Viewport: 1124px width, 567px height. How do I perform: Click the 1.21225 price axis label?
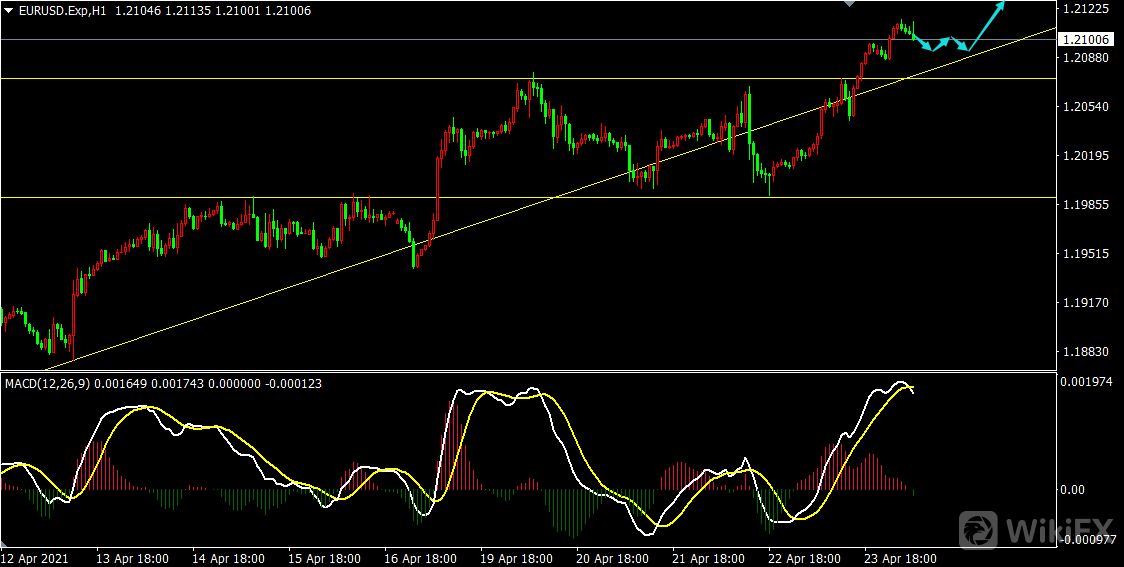click(x=1088, y=9)
